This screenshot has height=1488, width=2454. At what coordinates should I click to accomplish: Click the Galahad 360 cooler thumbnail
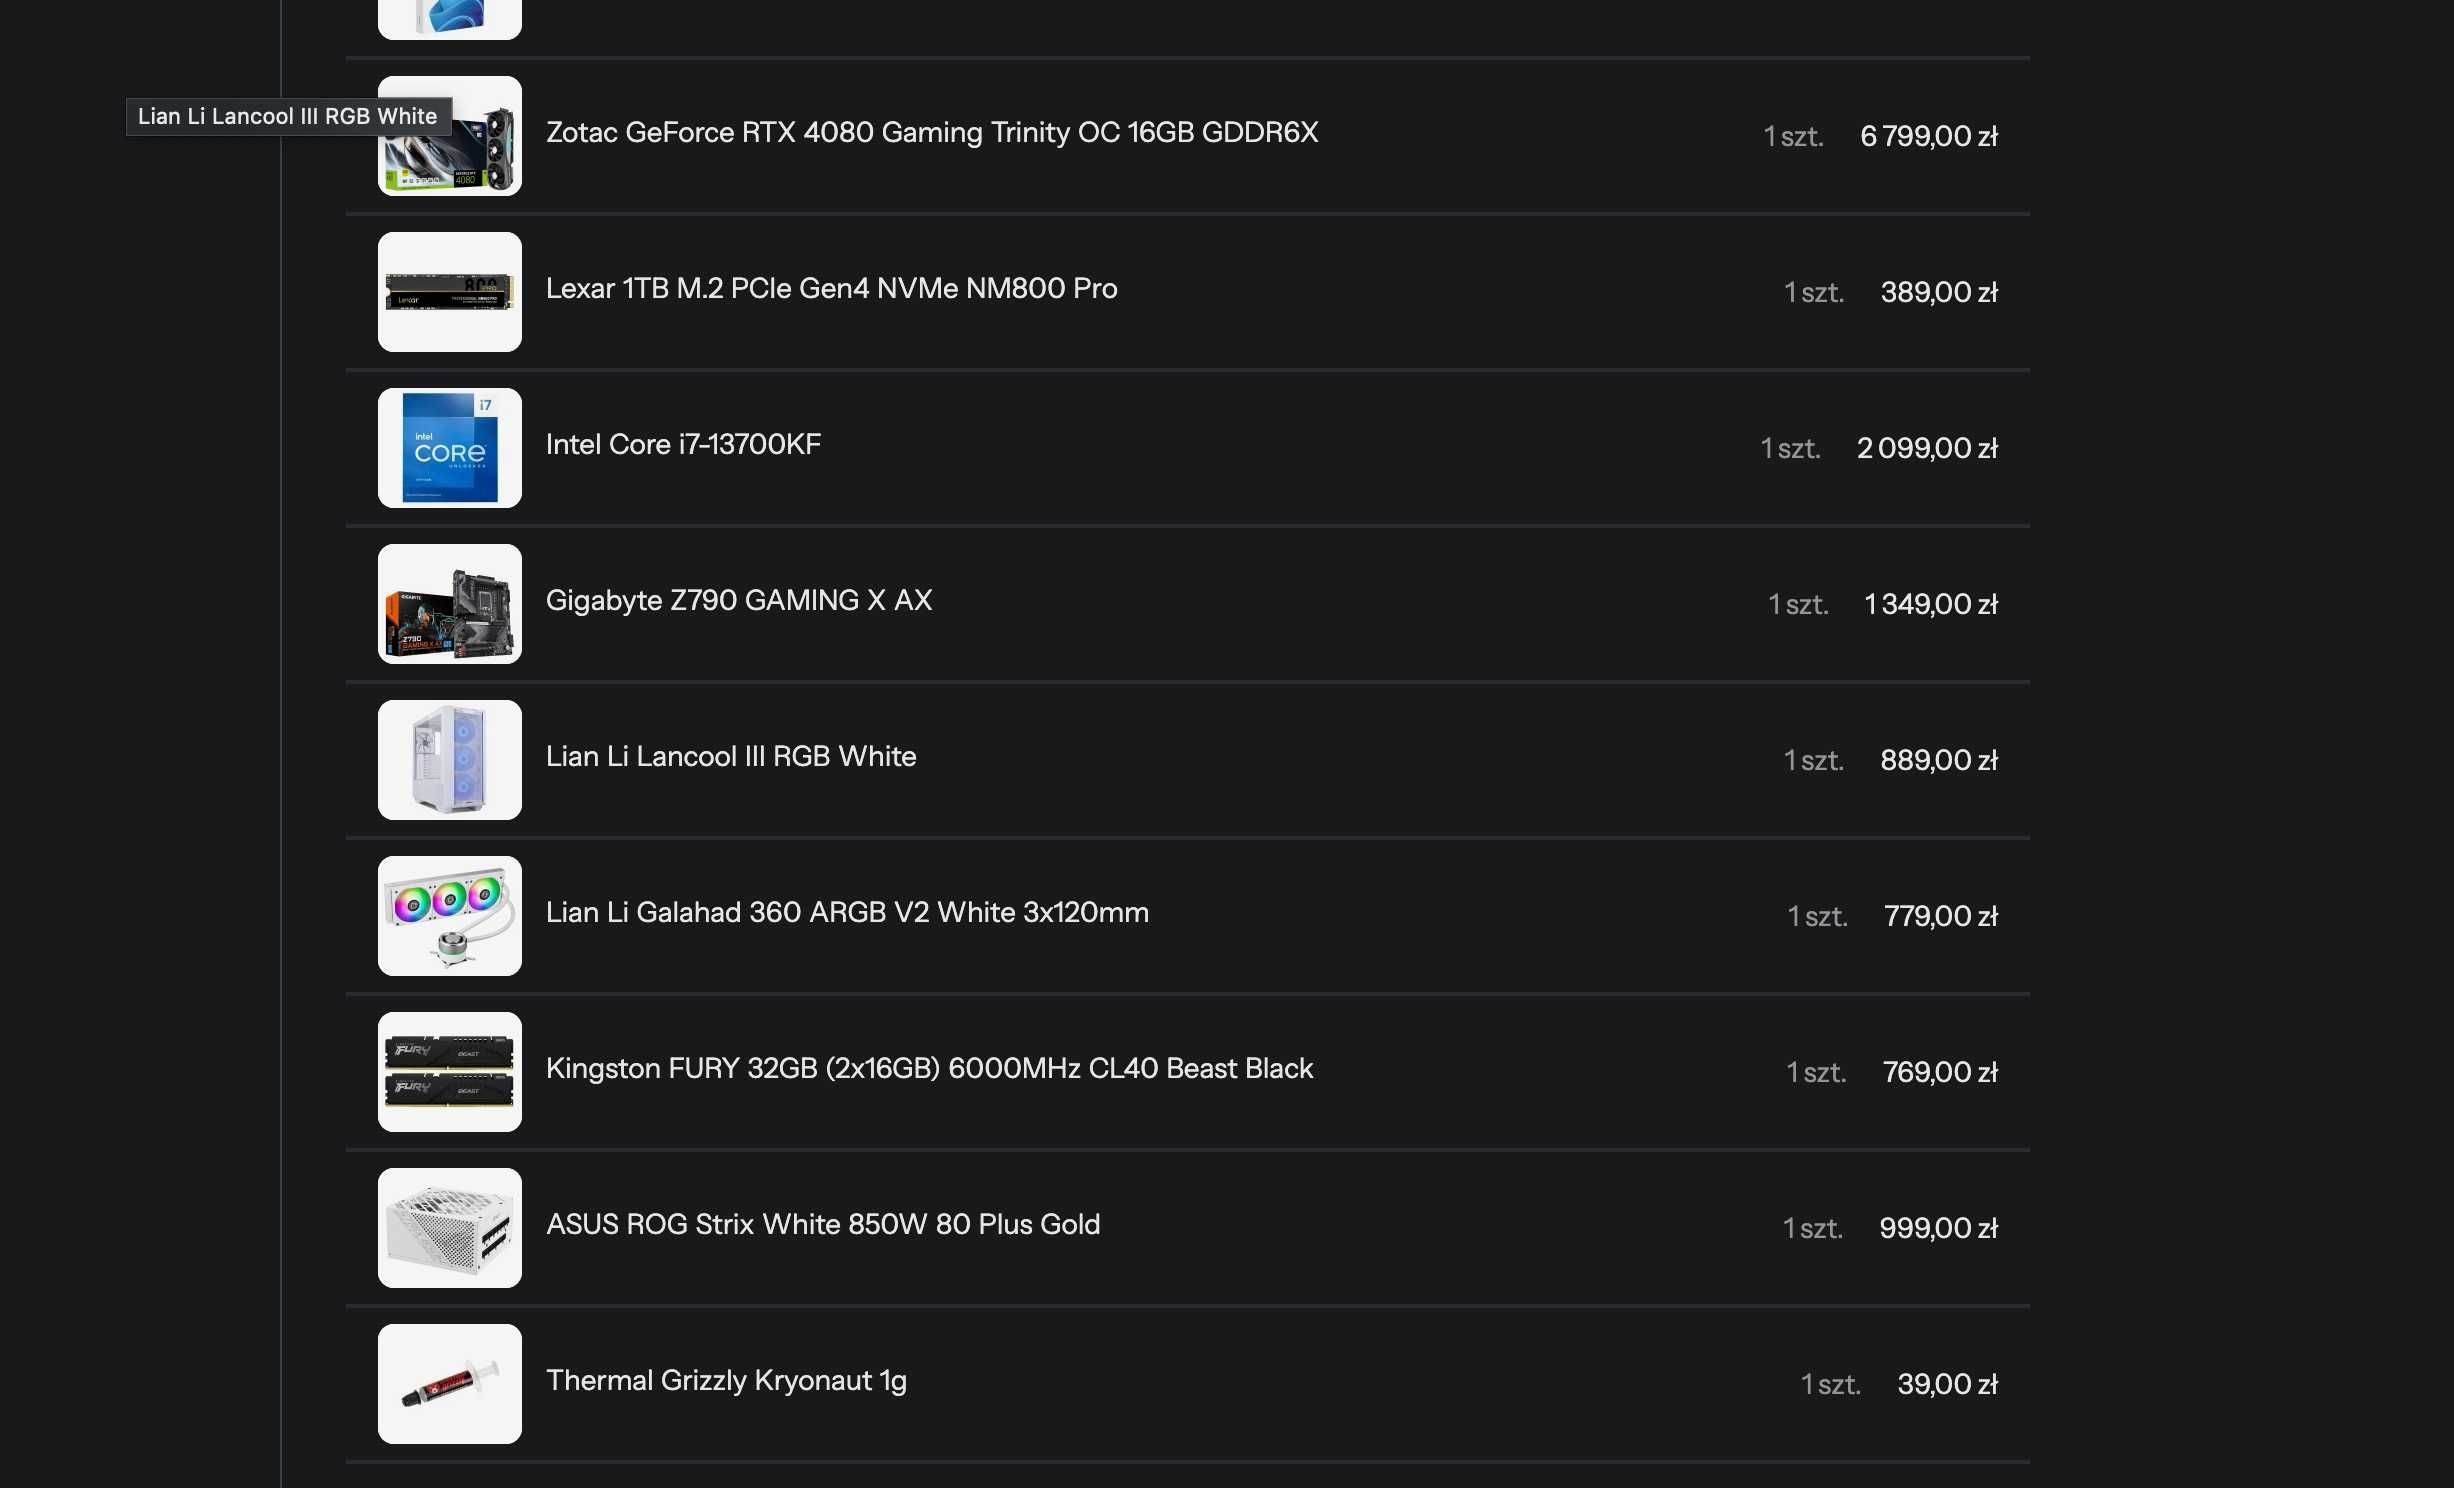pyautogui.click(x=449, y=916)
